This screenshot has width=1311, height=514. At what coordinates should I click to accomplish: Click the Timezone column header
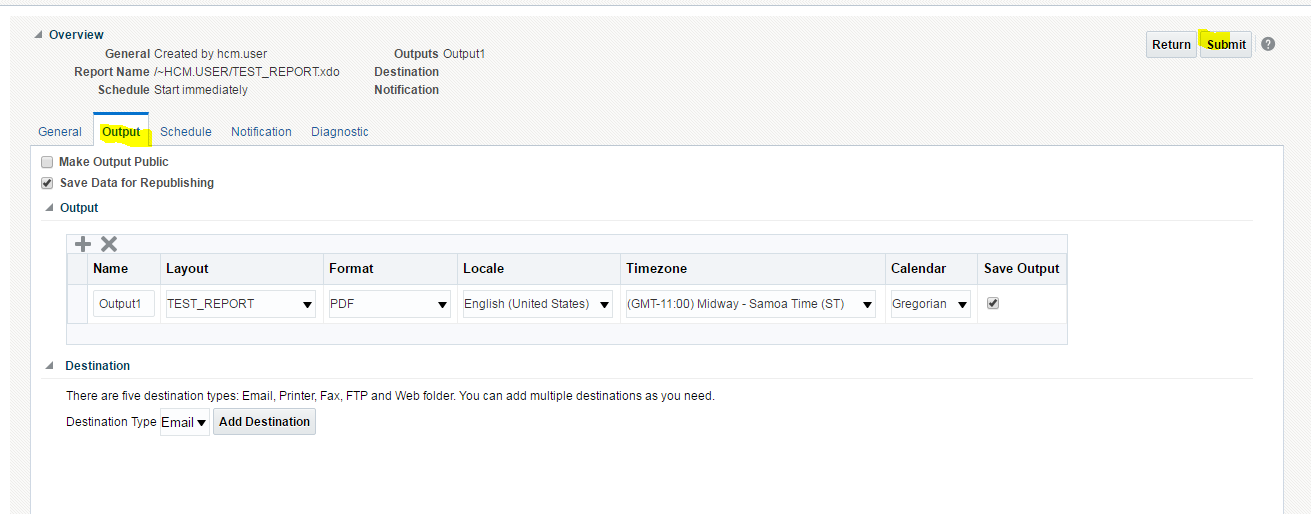(x=752, y=269)
